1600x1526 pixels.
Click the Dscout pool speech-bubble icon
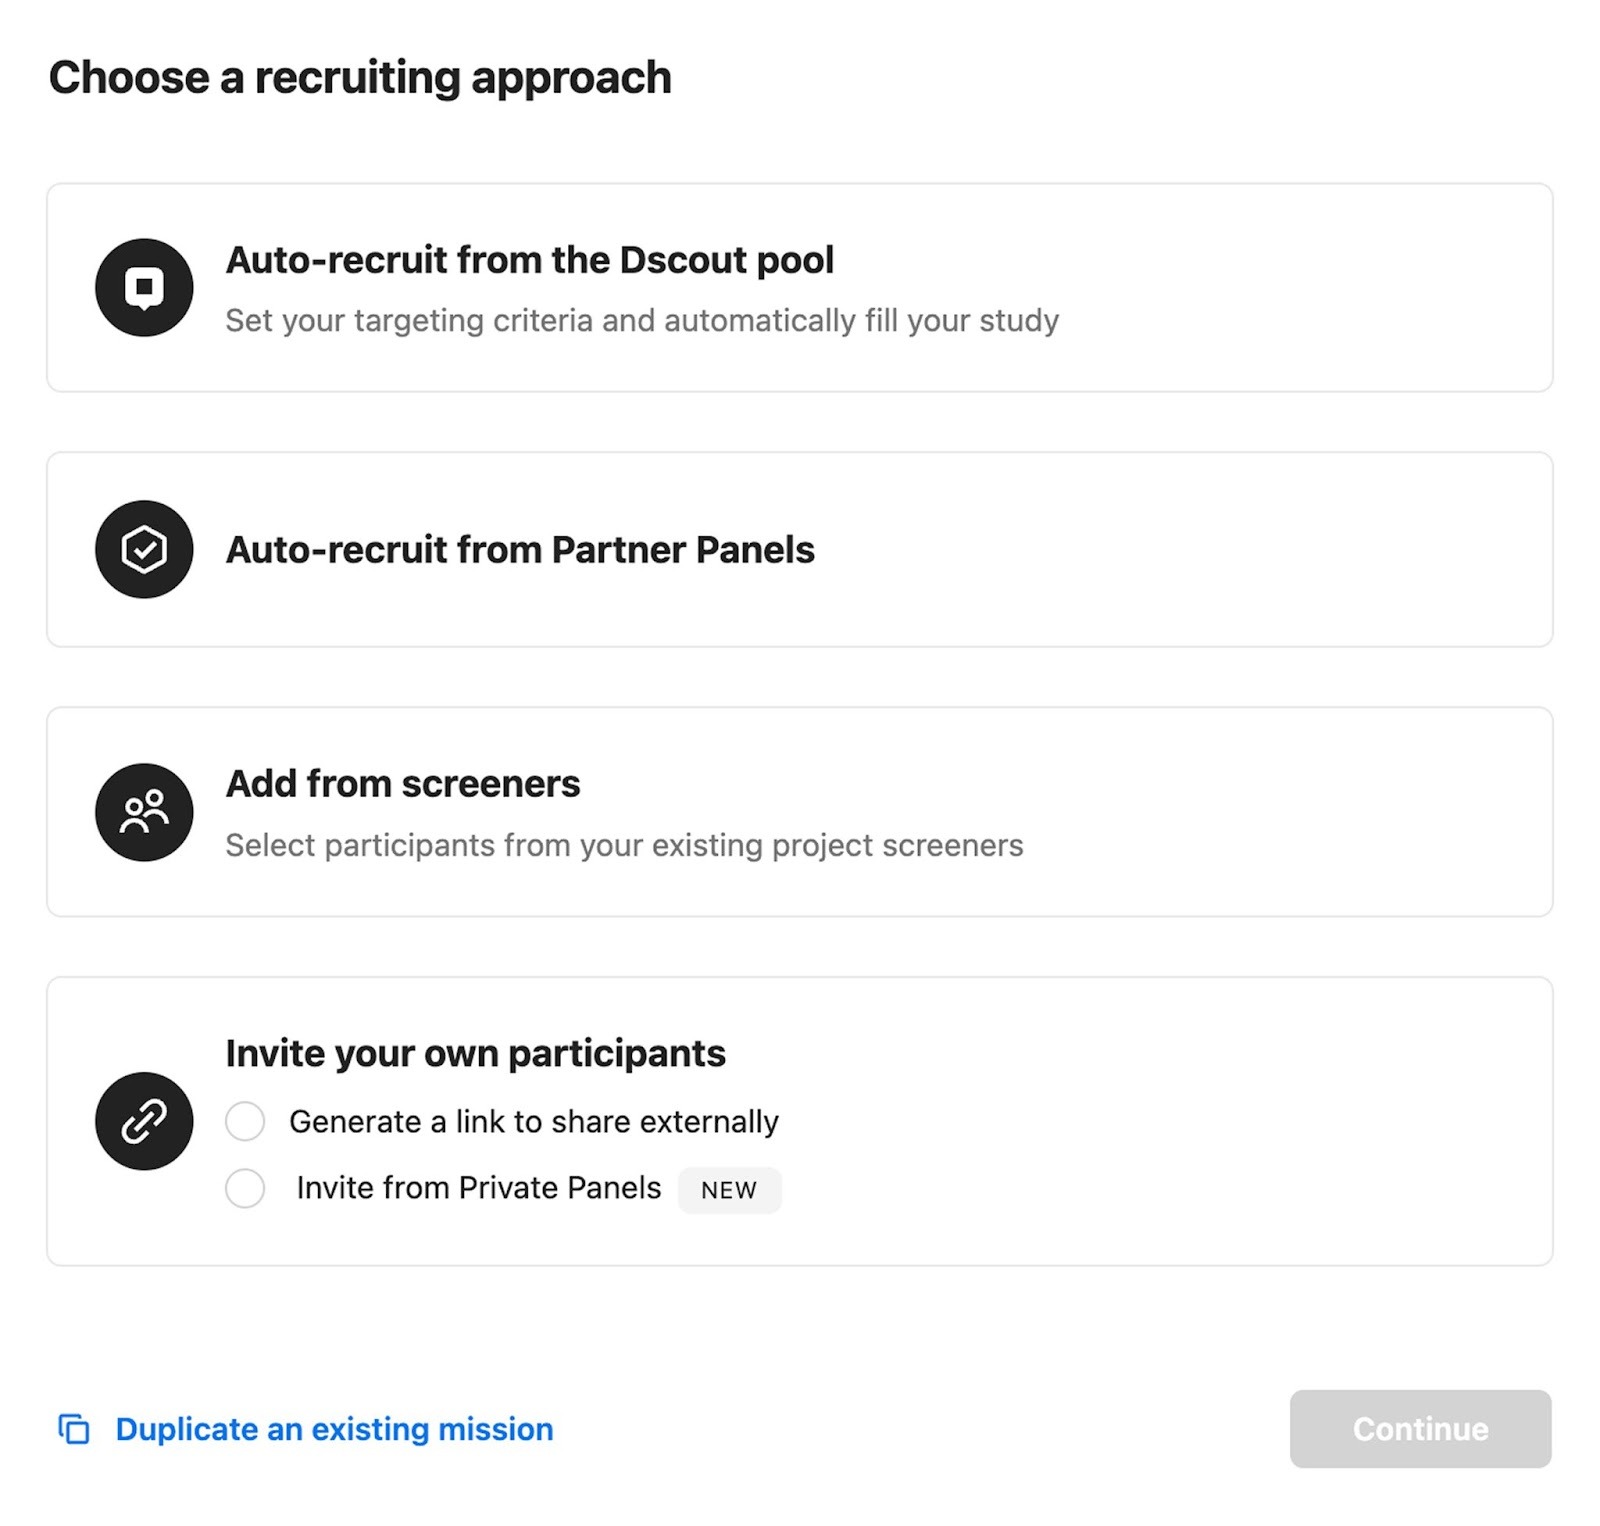144,288
